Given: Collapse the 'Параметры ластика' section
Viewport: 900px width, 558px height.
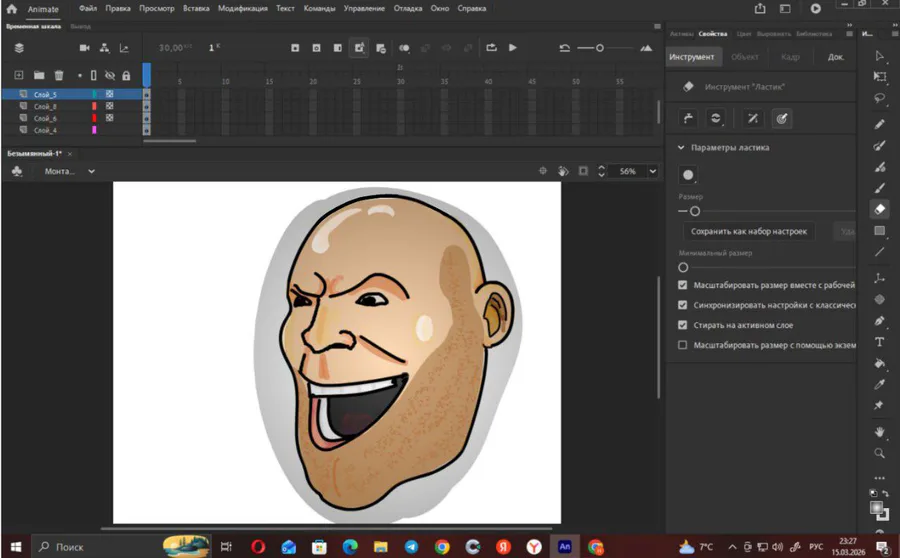Looking at the screenshot, I should [681, 147].
